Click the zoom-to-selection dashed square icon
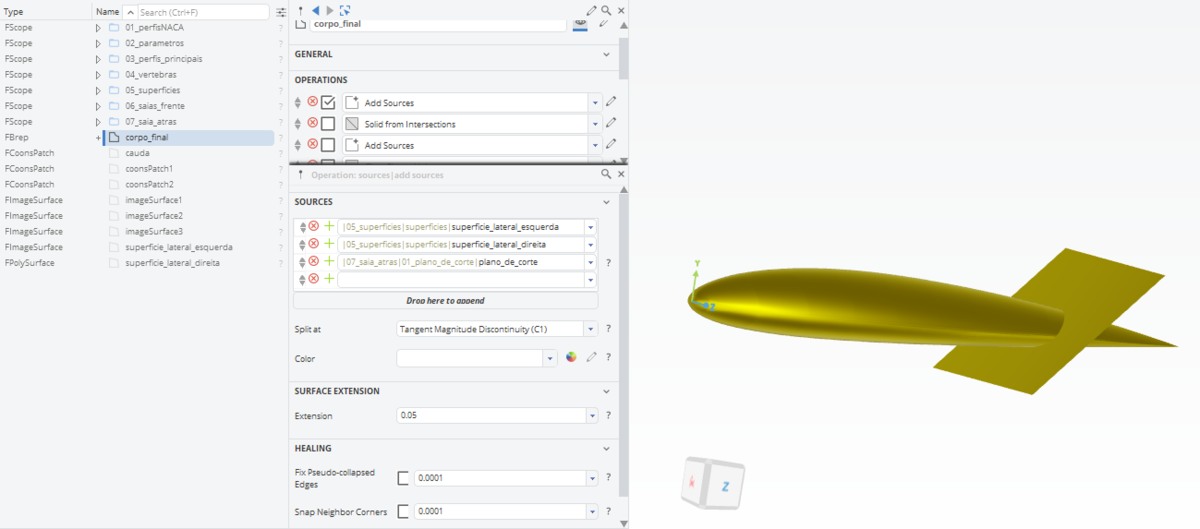1200x529 pixels. pos(345,10)
